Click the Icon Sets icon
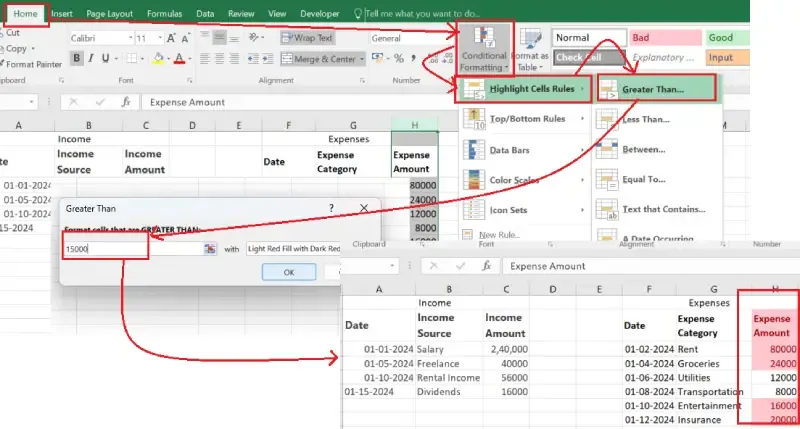Viewport: 800px width, 429px height. pyautogui.click(x=473, y=210)
